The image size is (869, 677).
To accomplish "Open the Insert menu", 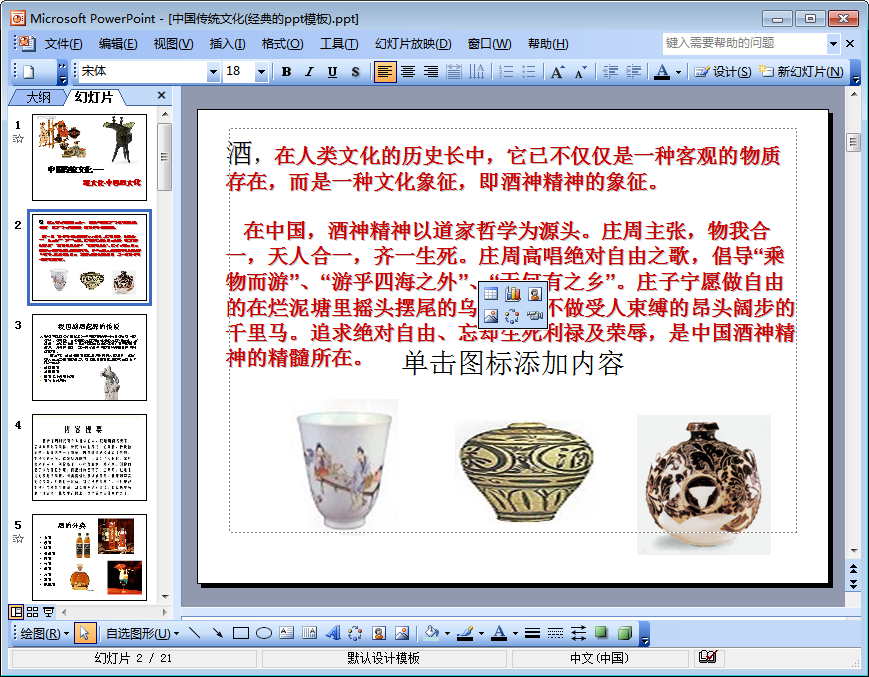I will 227,44.
